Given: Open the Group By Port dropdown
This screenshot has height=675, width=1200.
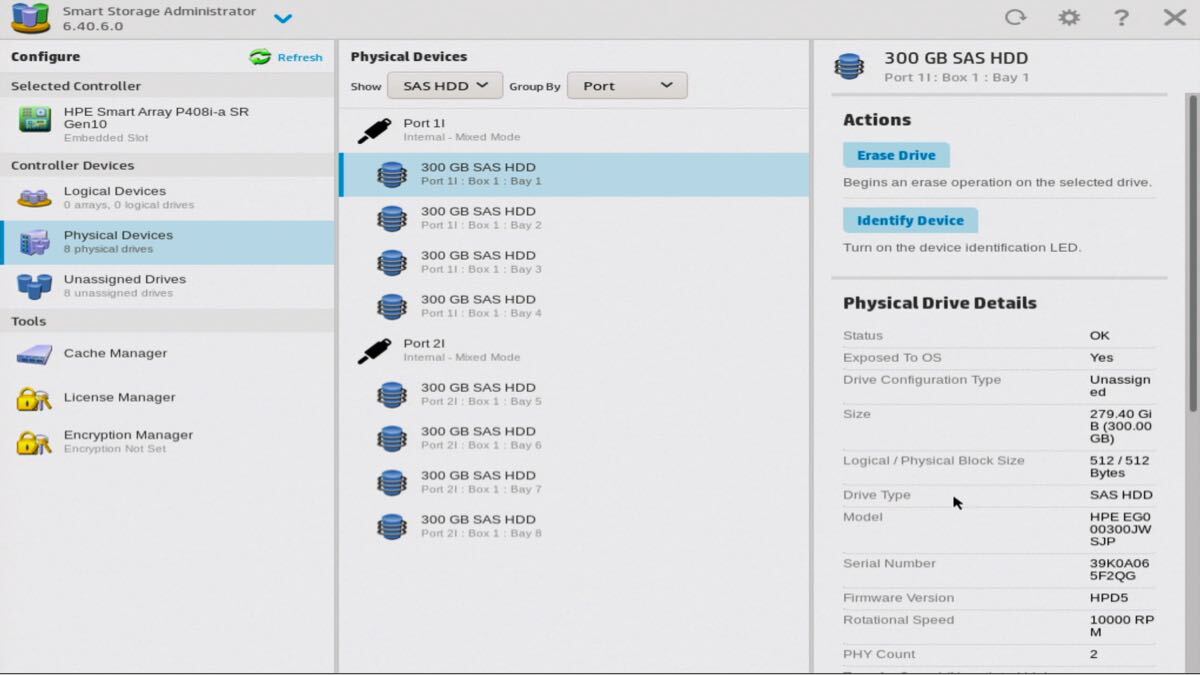Looking at the screenshot, I should (x=627, y=86).
